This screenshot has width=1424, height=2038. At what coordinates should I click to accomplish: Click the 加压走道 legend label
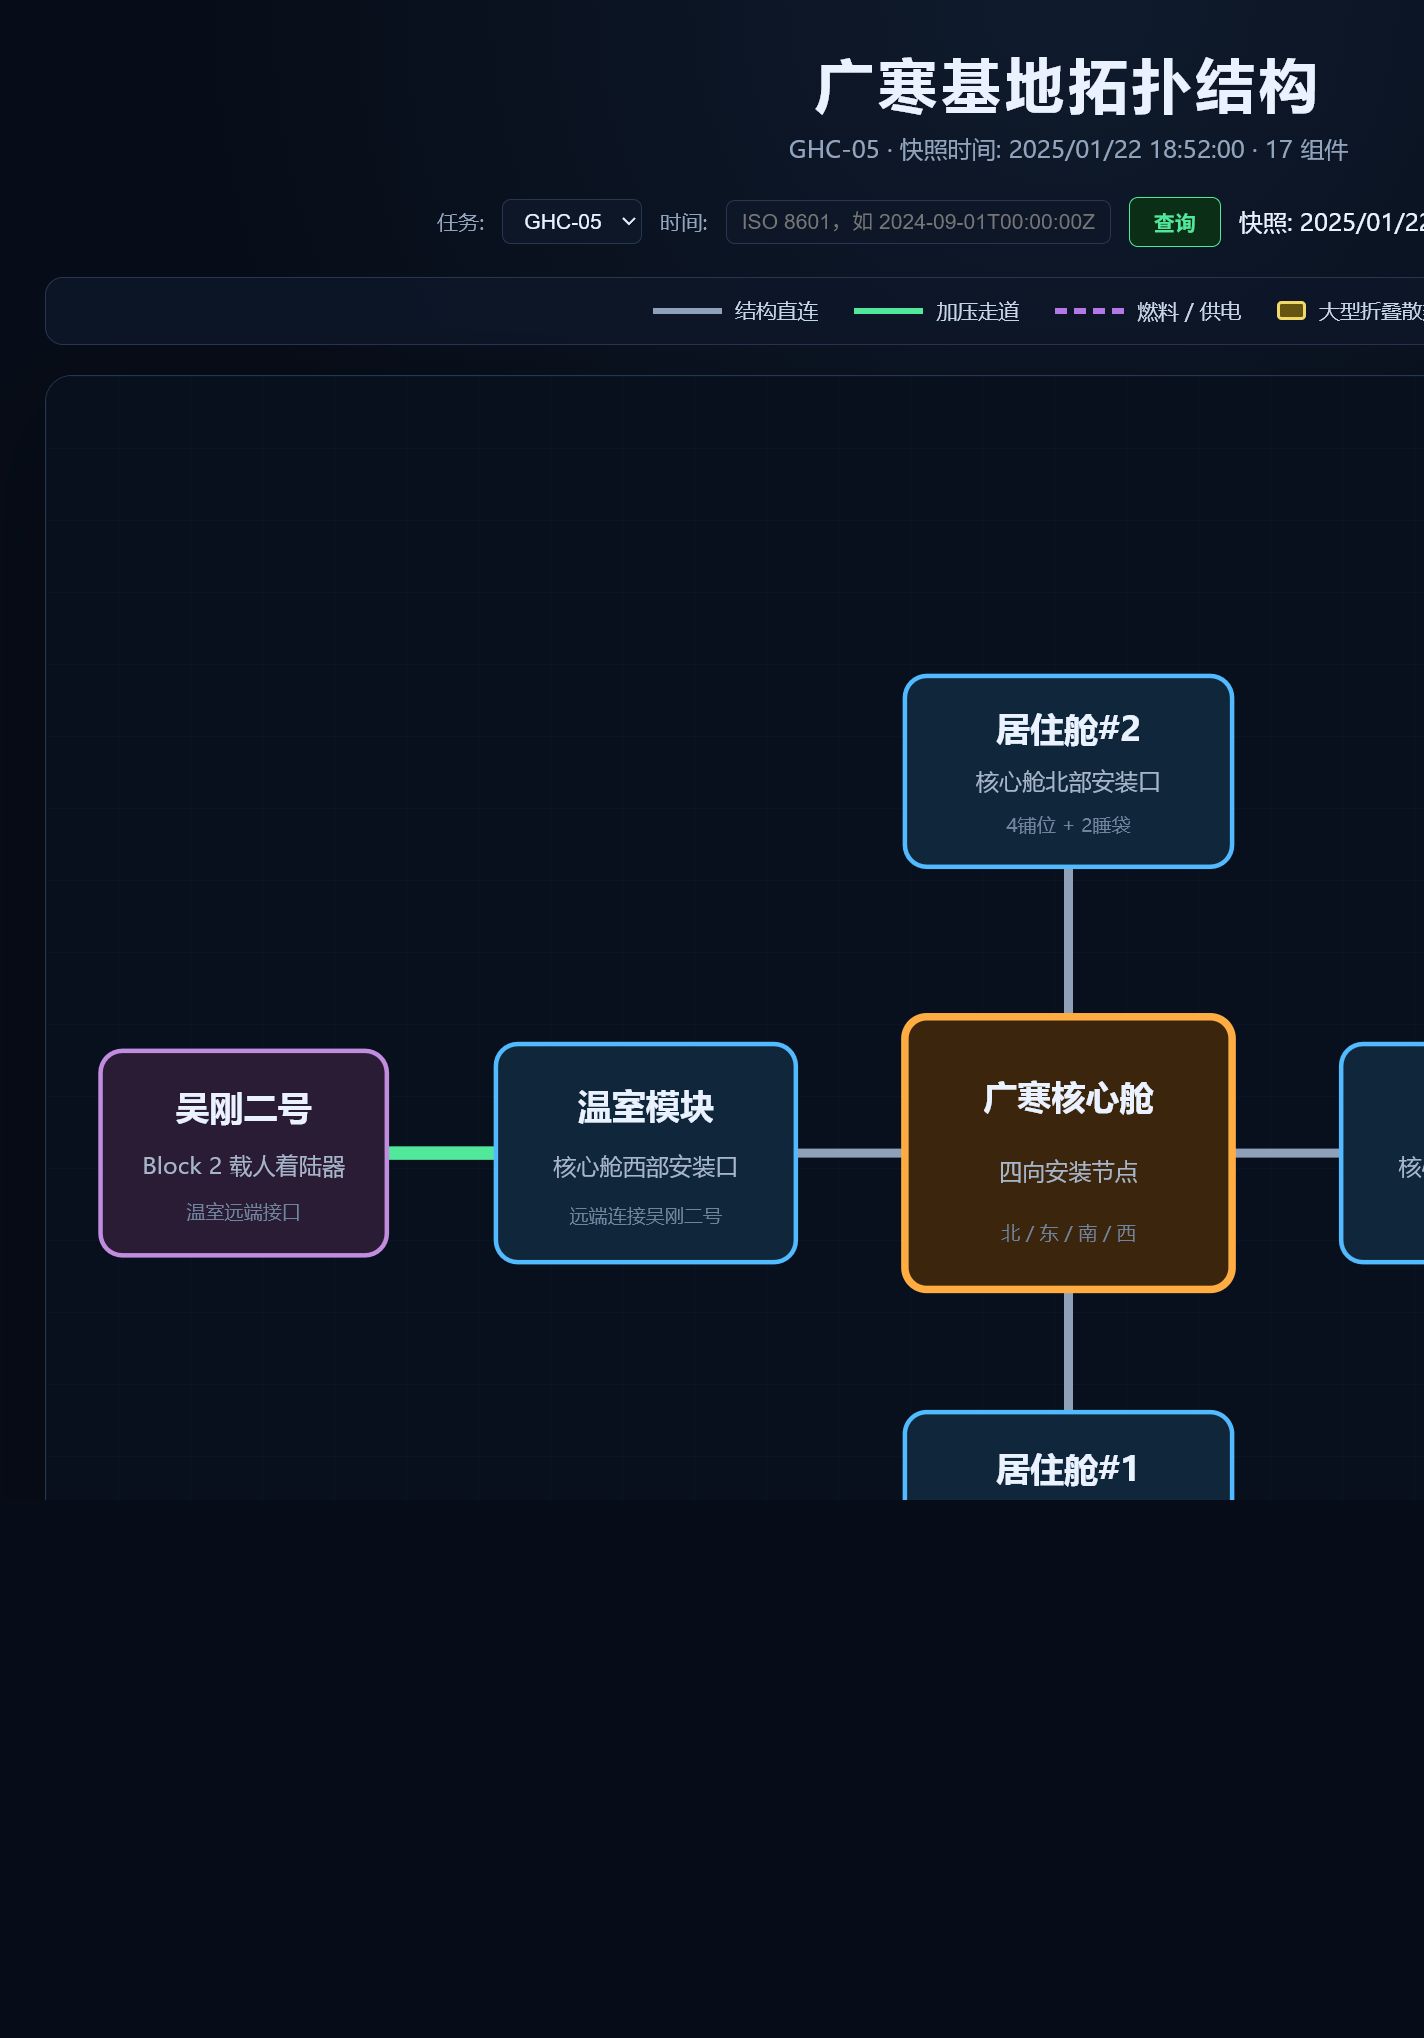tap(978, 312)
